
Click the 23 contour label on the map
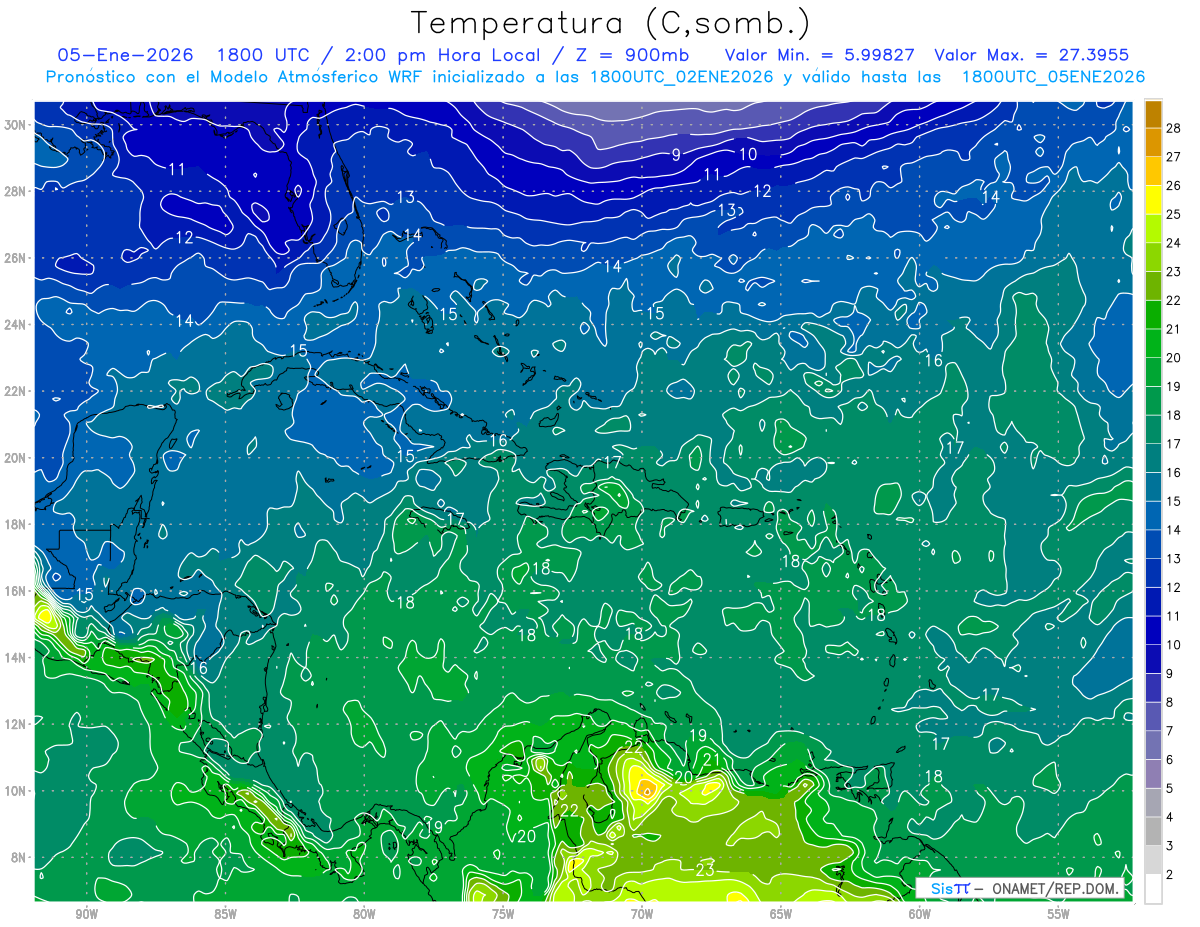point(705,869)
